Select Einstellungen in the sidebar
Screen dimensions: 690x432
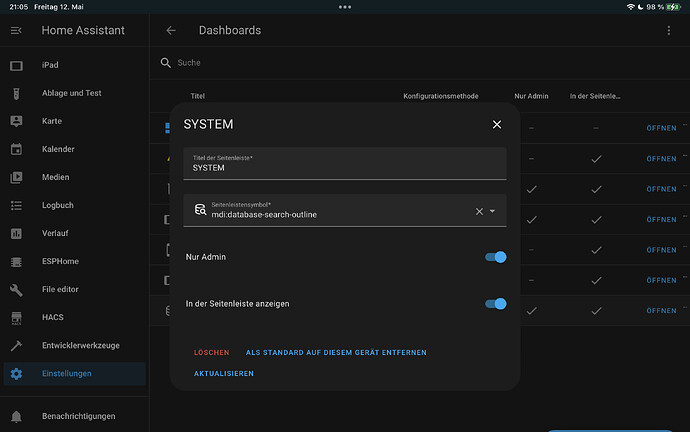point(75,374)
